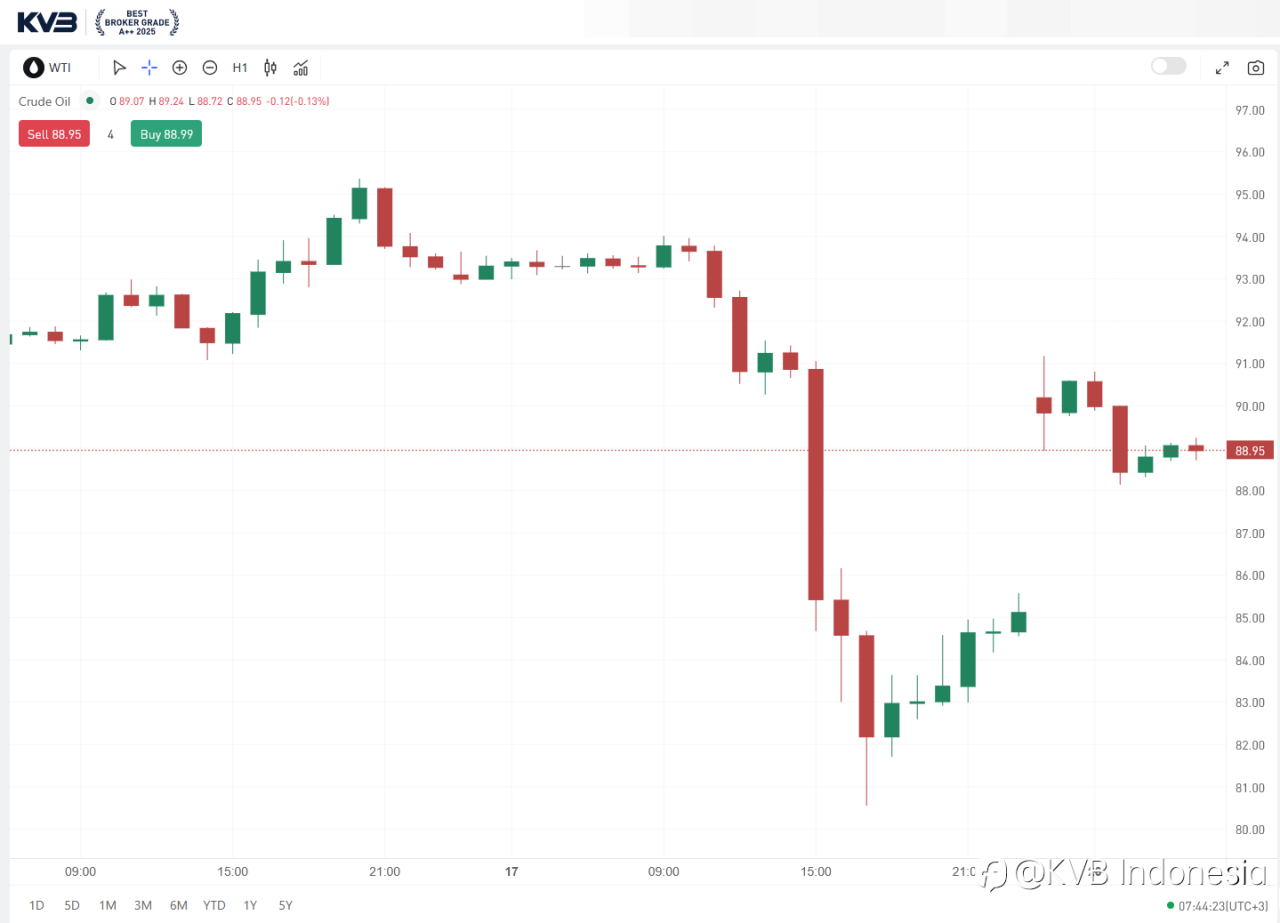
Task: Activate the crosshair cursor tool
Action: 149,68
